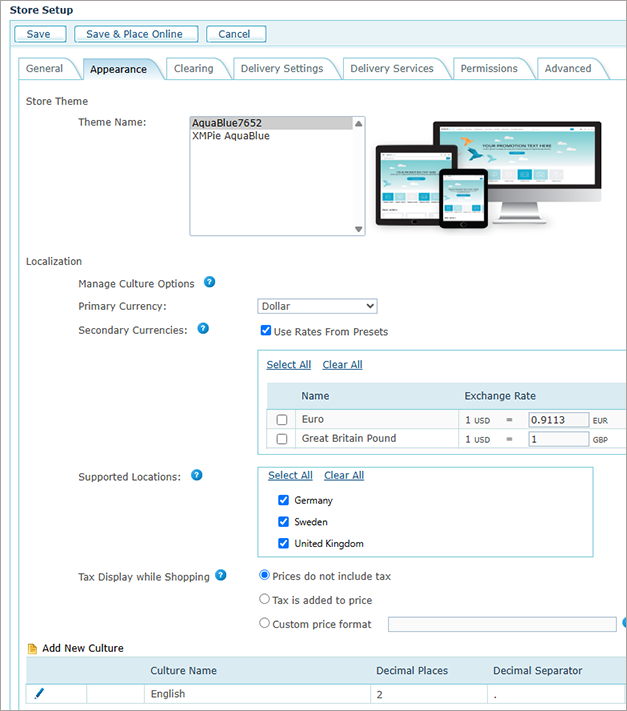Open the Permissions tab
The image size is (627, 711).
(489, 69)
